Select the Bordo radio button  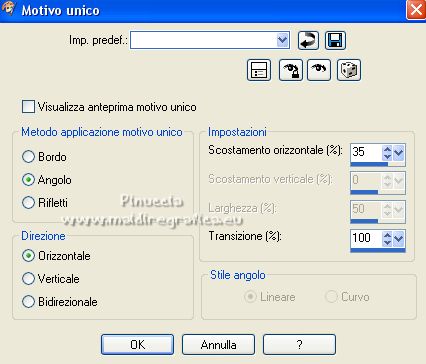[x=28, y=156]
